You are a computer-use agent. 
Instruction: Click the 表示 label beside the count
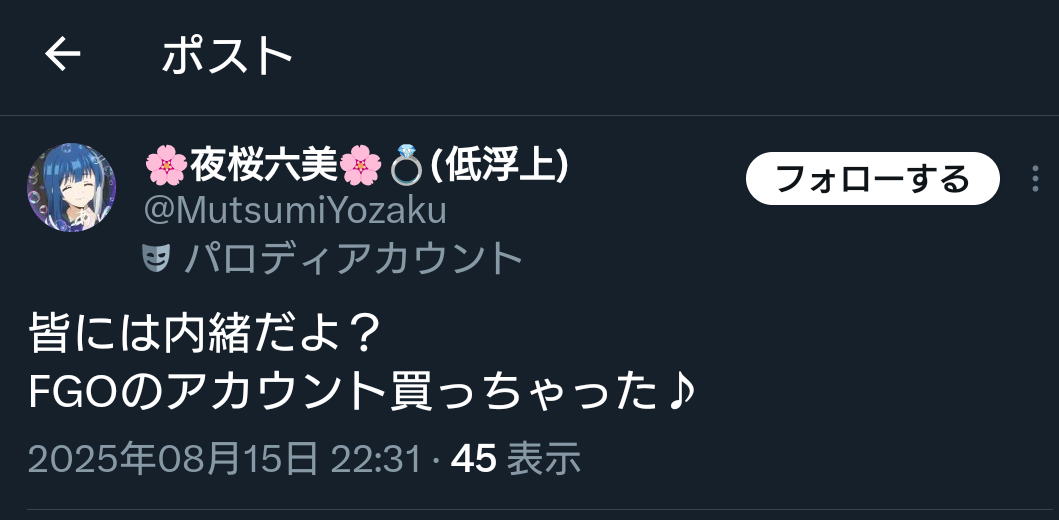pos(544,459)
